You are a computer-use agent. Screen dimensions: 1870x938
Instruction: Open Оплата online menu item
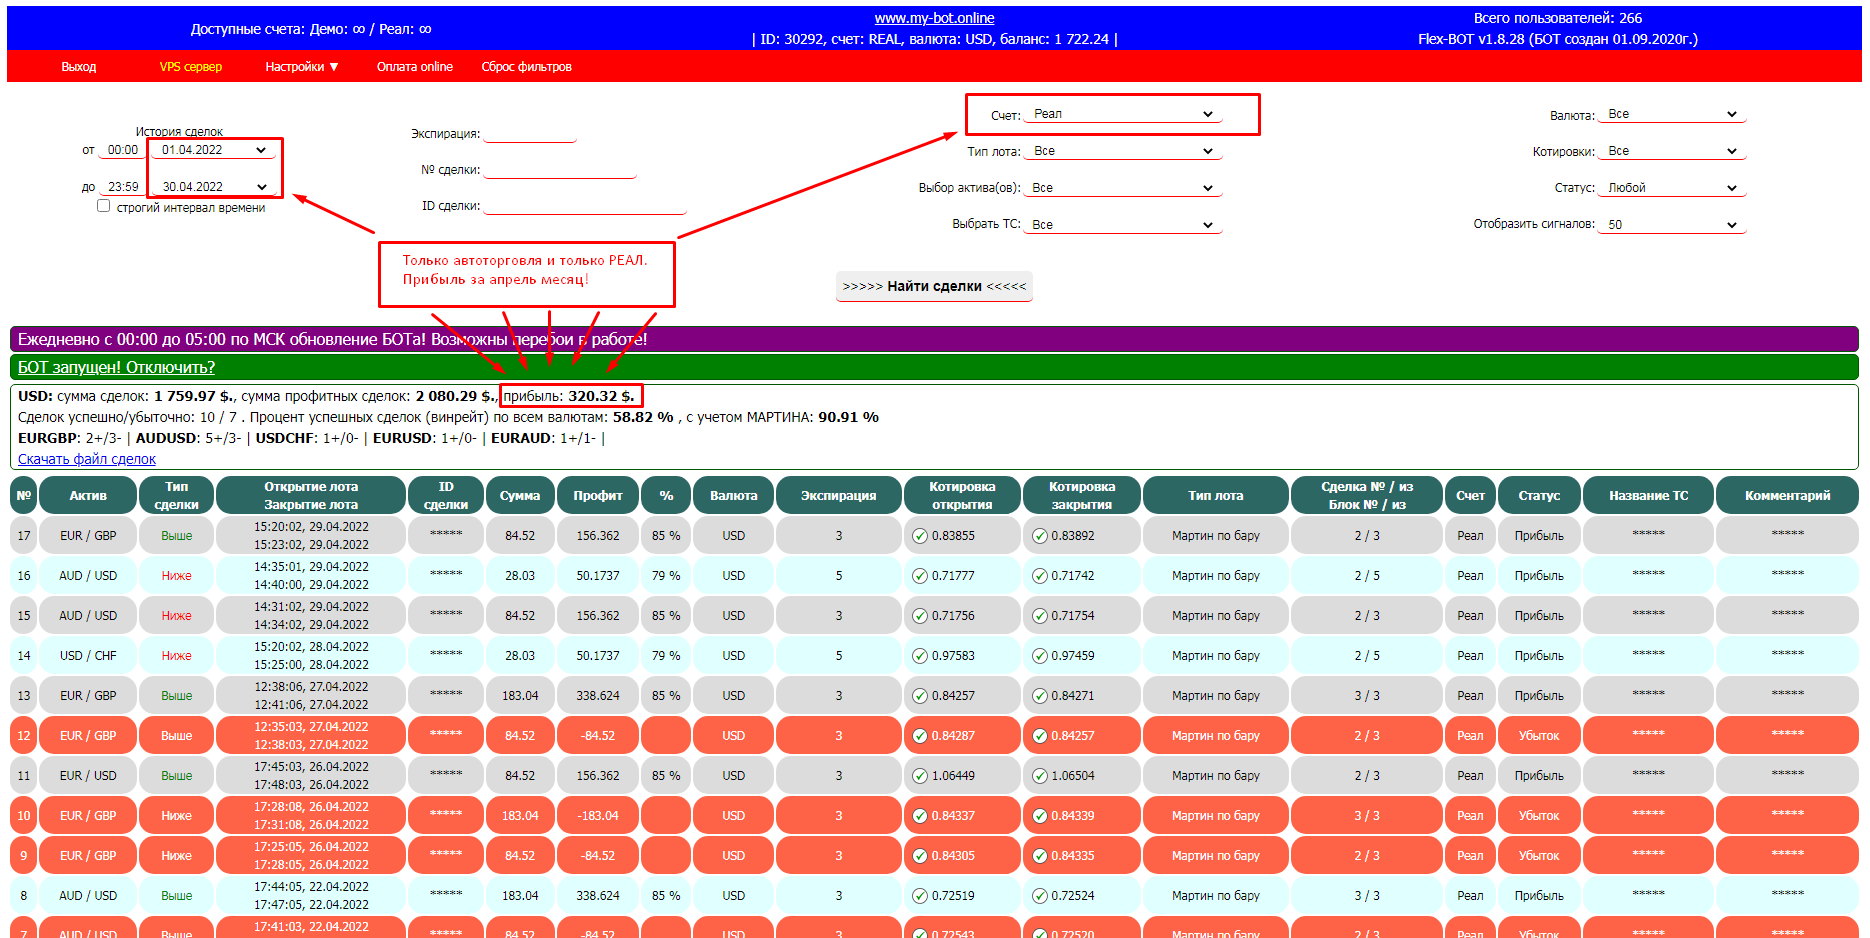pos(415,67)
